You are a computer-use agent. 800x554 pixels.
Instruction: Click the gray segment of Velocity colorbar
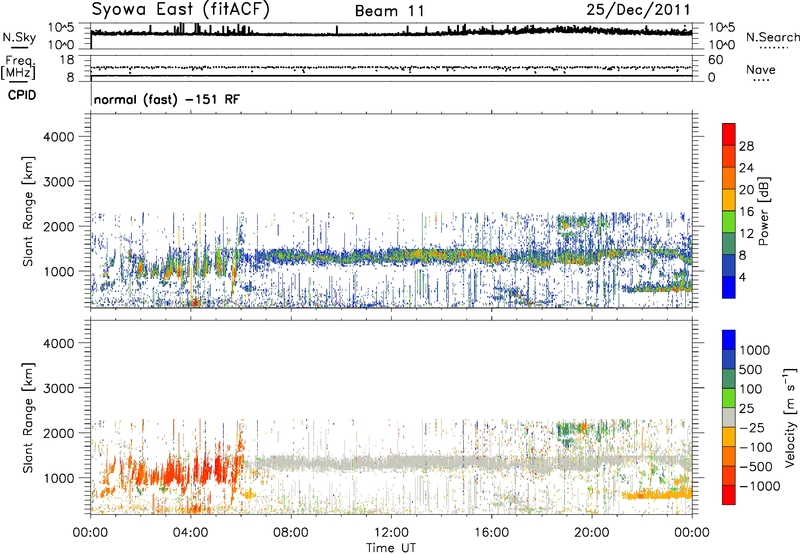729,417
